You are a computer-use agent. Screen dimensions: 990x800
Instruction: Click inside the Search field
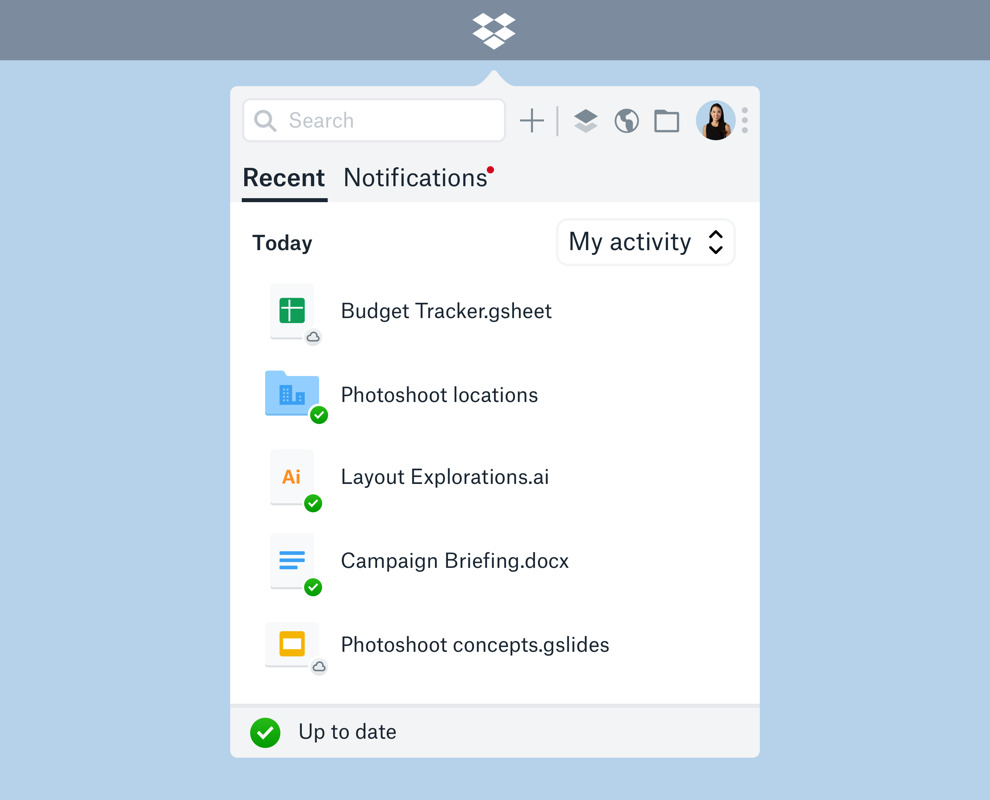(374, 121)
